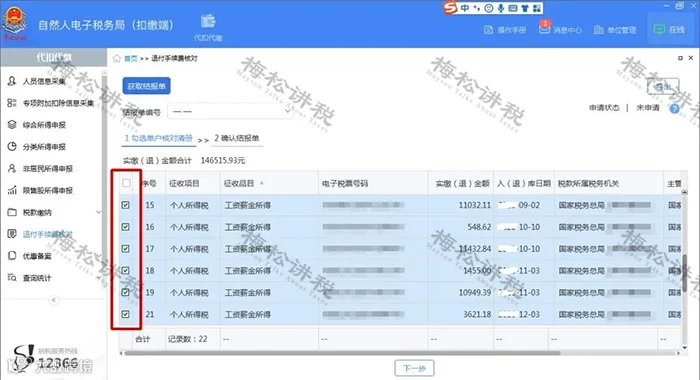Open 综合所得申报 in the sidebar
The height and width of the screenshot is (380, 700).
(x=44, y=125)
